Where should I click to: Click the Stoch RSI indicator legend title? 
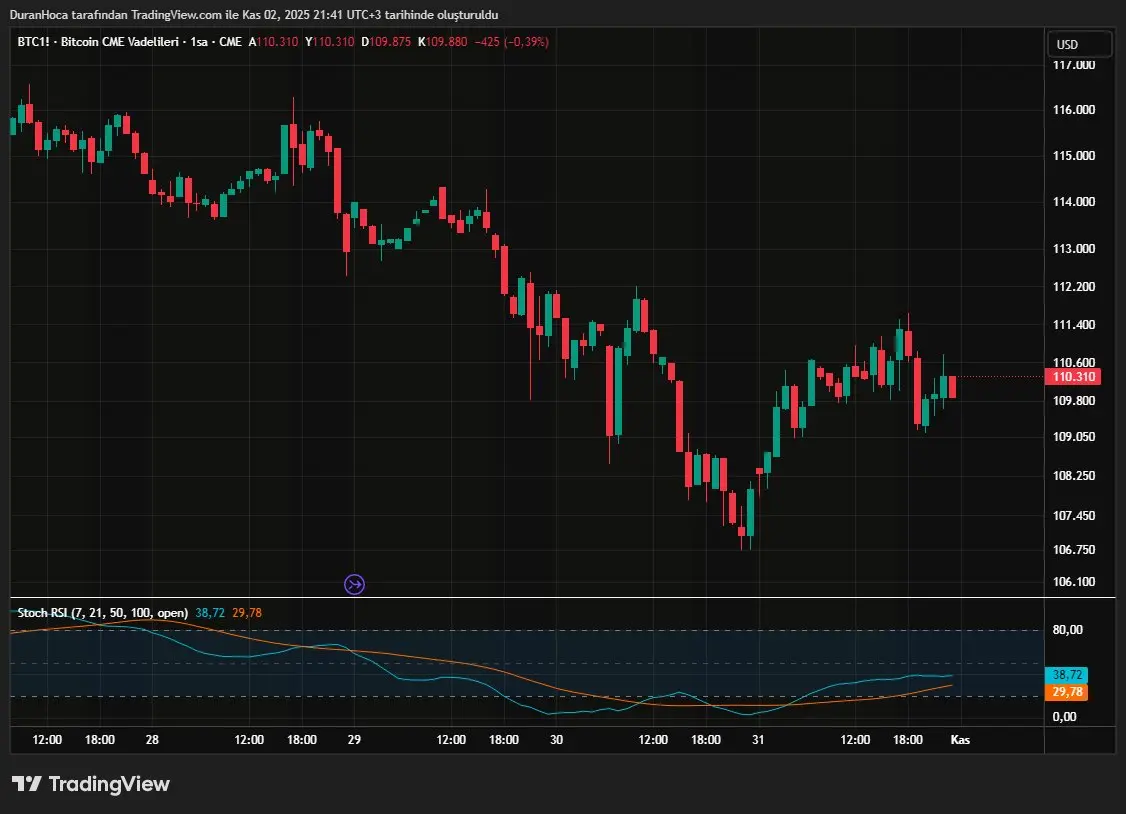tap(103, 612)
